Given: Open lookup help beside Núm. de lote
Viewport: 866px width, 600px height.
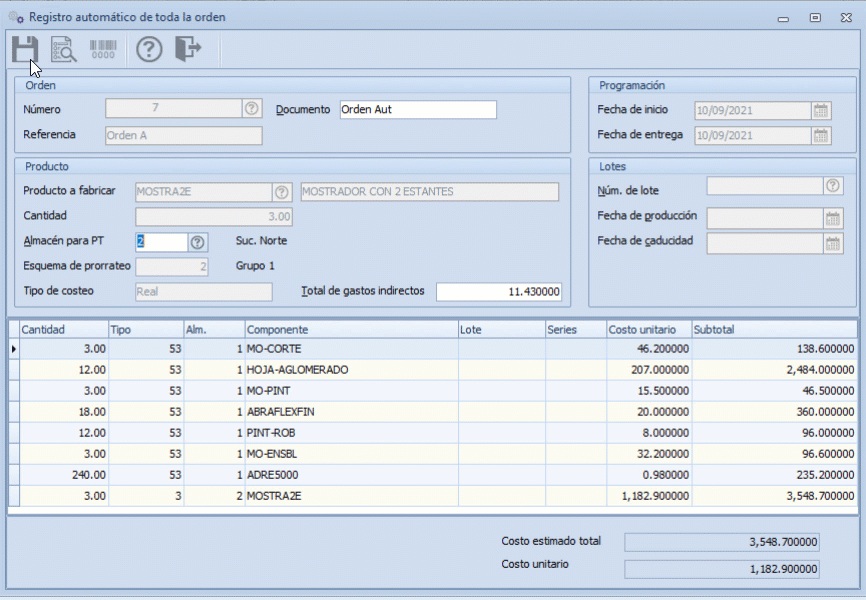Looking at the screenshot, I should pos(833,186).
